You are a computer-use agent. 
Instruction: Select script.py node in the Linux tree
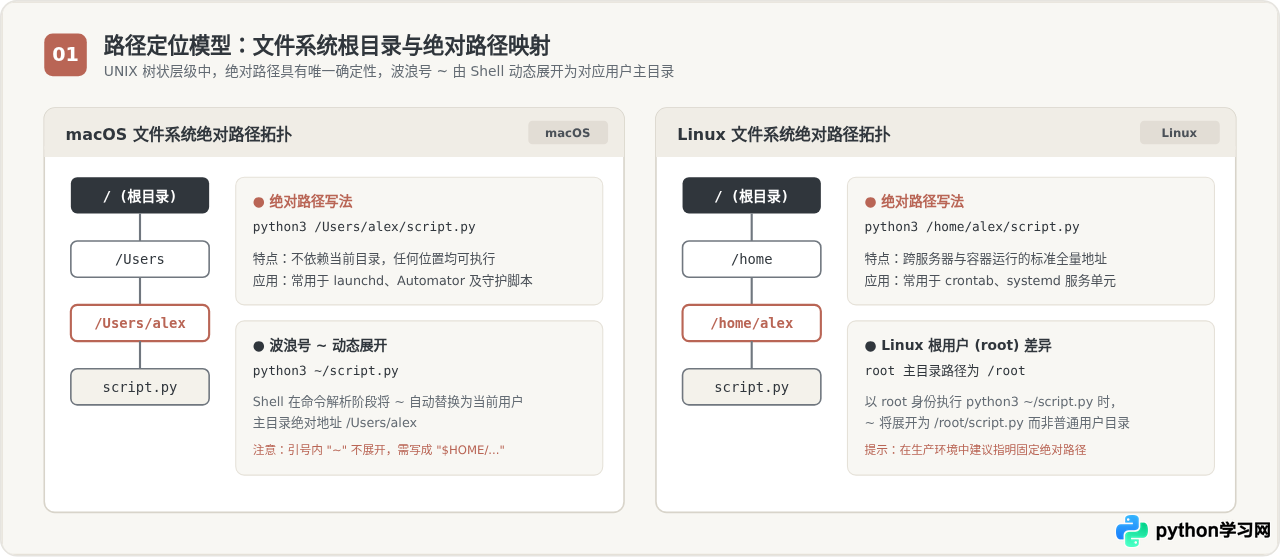click(752, 387)
